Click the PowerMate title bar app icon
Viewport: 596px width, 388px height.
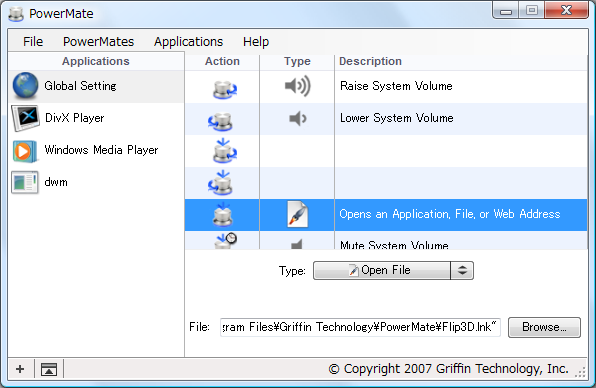pos(16,14)
